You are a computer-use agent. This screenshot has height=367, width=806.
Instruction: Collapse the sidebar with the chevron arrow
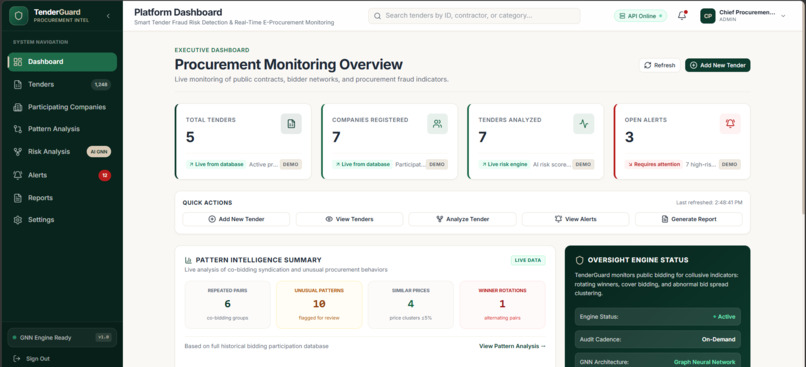108,16
